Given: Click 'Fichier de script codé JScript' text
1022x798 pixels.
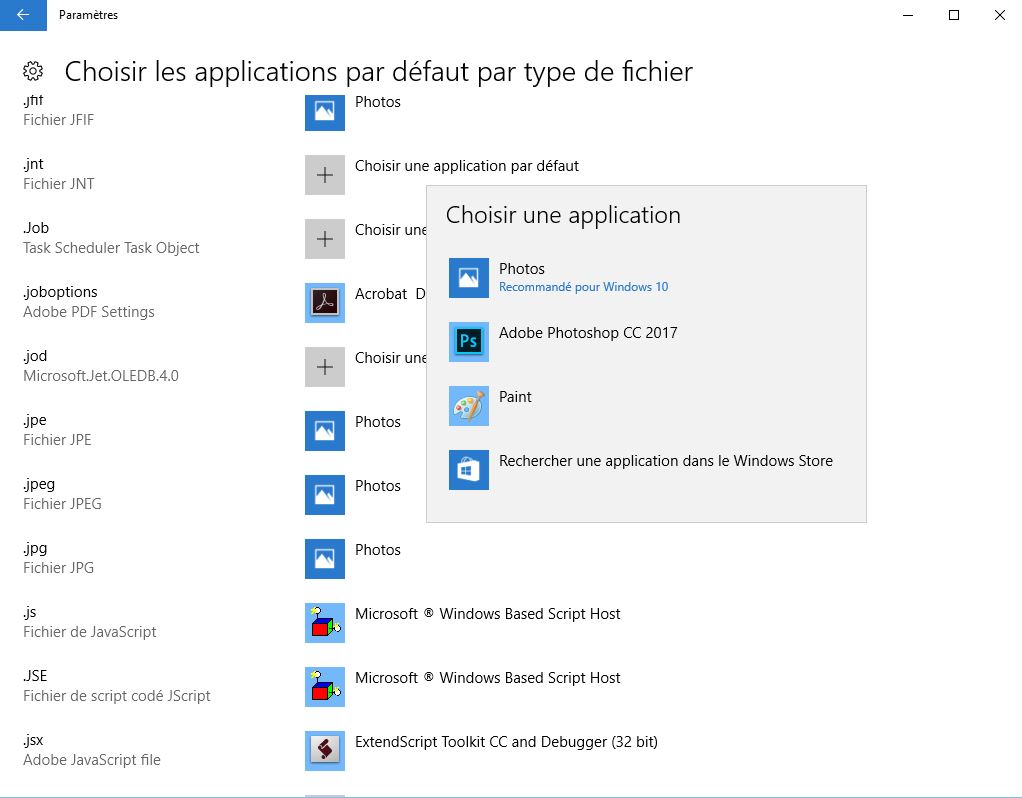Looking at the screenshot, I should pos(117,696).
